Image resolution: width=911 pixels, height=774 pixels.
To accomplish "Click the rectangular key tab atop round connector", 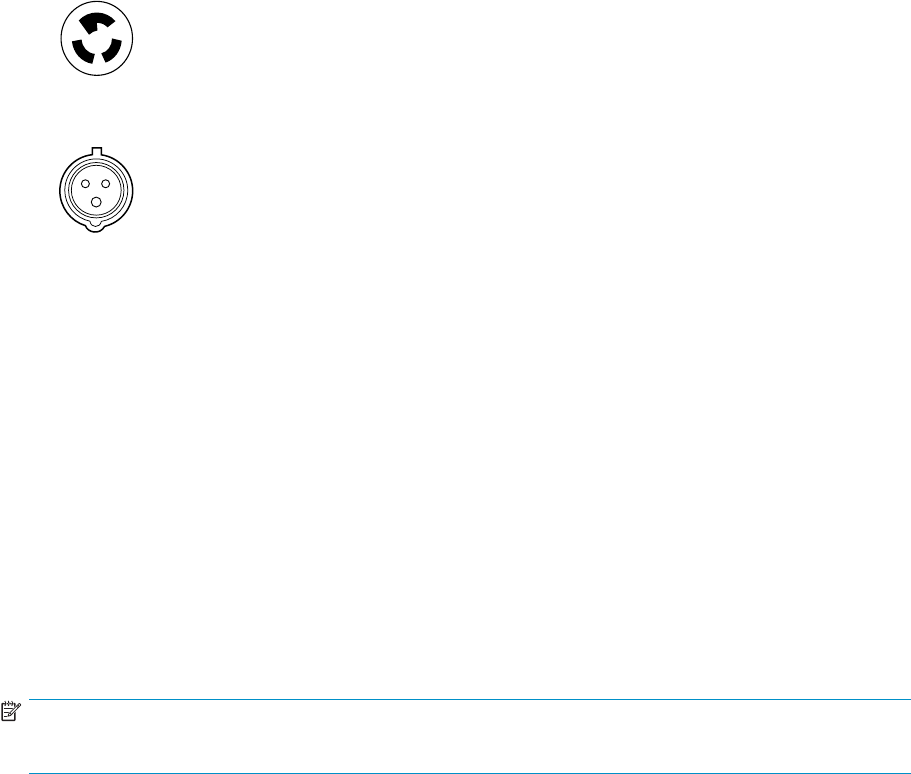I will pyautogui.click(x=97, y=152).
